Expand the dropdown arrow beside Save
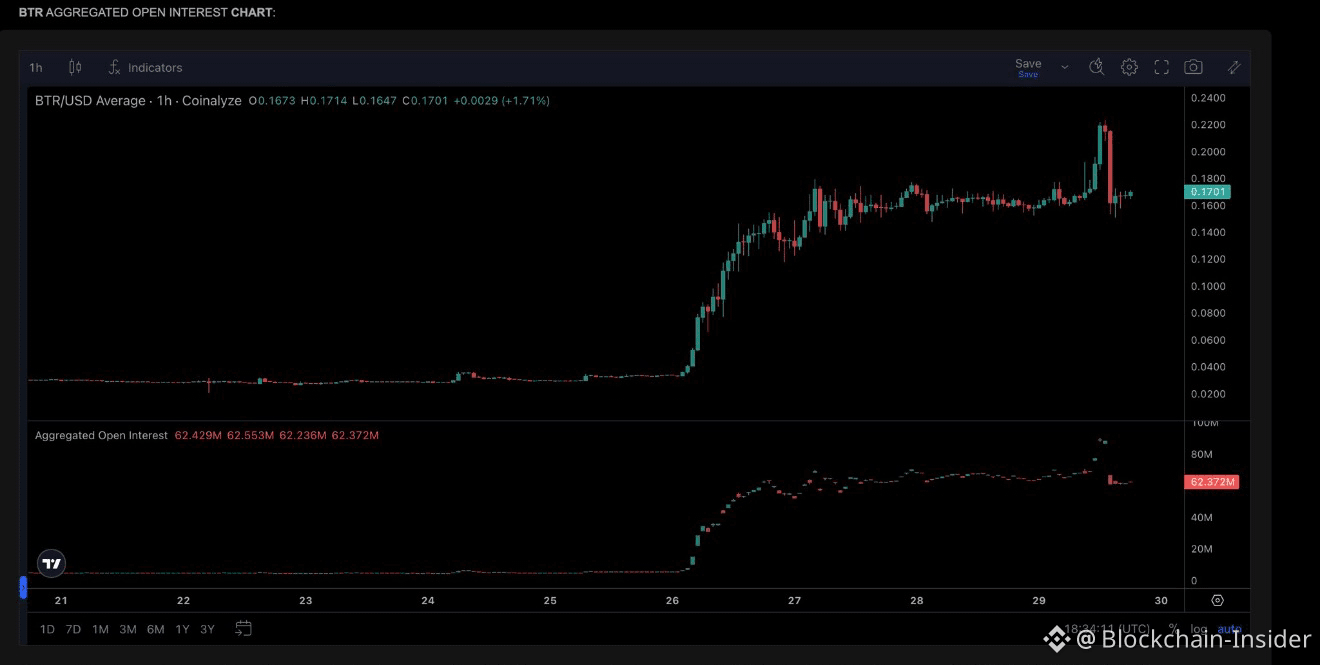 [1065, 68]
